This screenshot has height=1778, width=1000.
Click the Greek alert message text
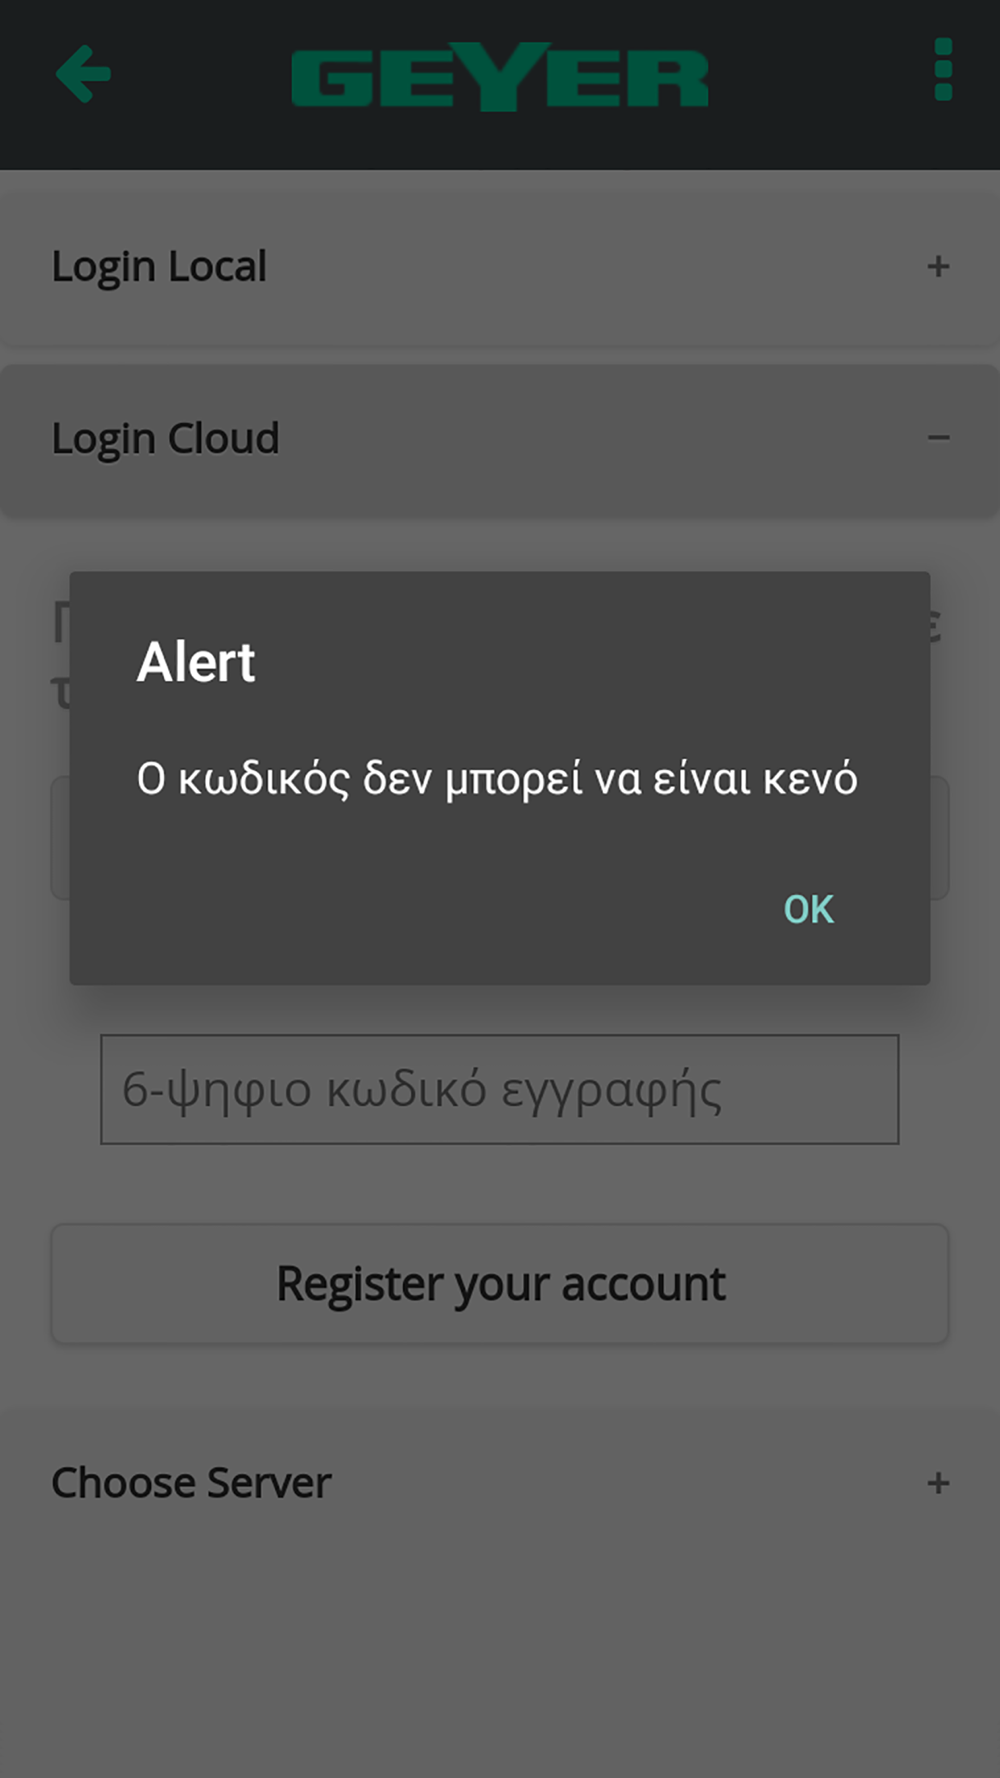(497, 779)
